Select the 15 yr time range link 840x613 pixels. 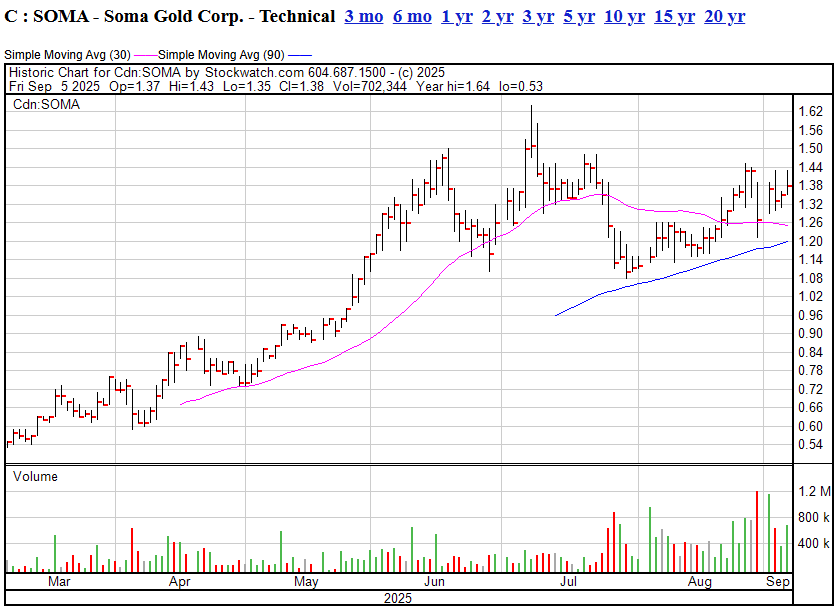(x=674, y=17)
